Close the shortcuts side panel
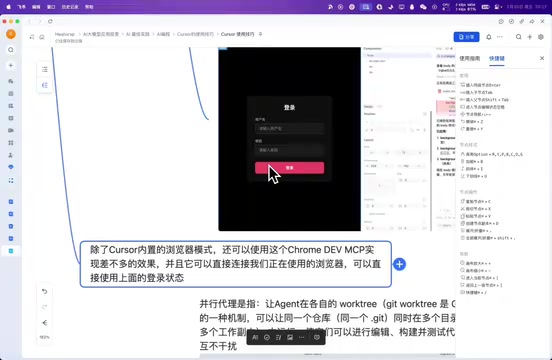This screenshot has height=360, width=552. pos(542,58)
